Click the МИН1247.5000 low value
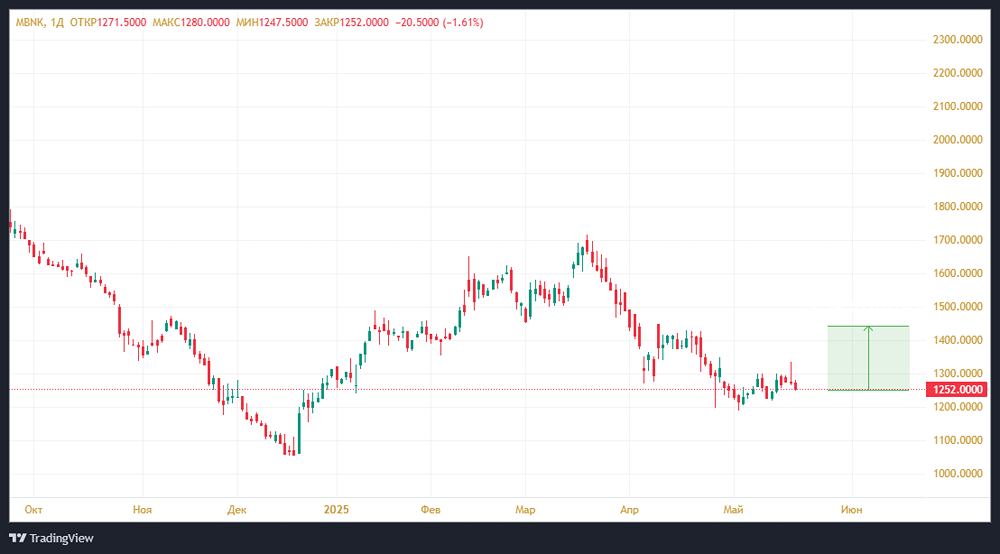Image resolution: width=1000 pixels, height=554 pixels. point(272,22)
